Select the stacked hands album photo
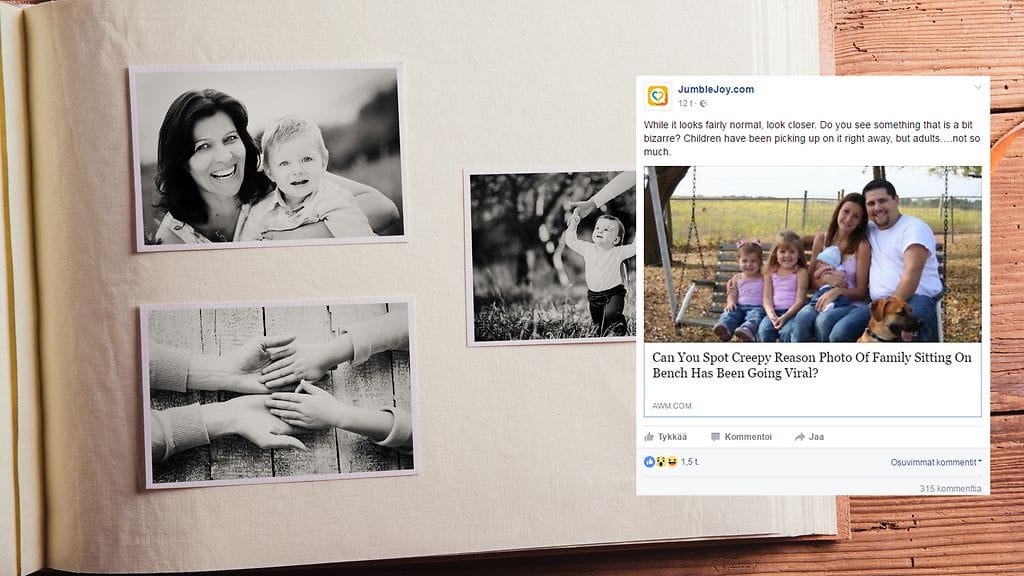The height and width of the screenshot is (576, 1024). [x=279, y=393]
